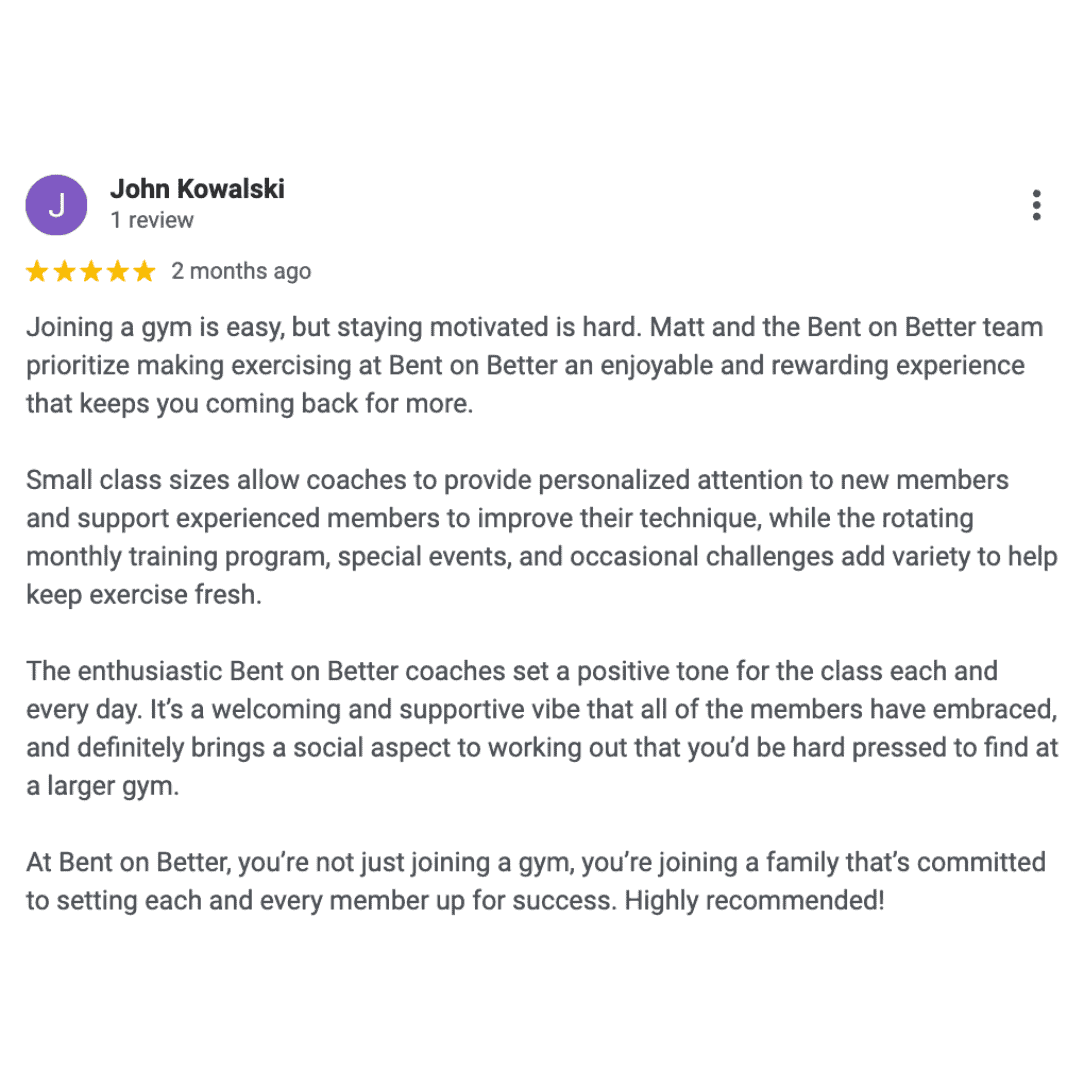Click the fifth rating star
This screenshot has height=1080, width=1080.
click(x=145, y=271)
